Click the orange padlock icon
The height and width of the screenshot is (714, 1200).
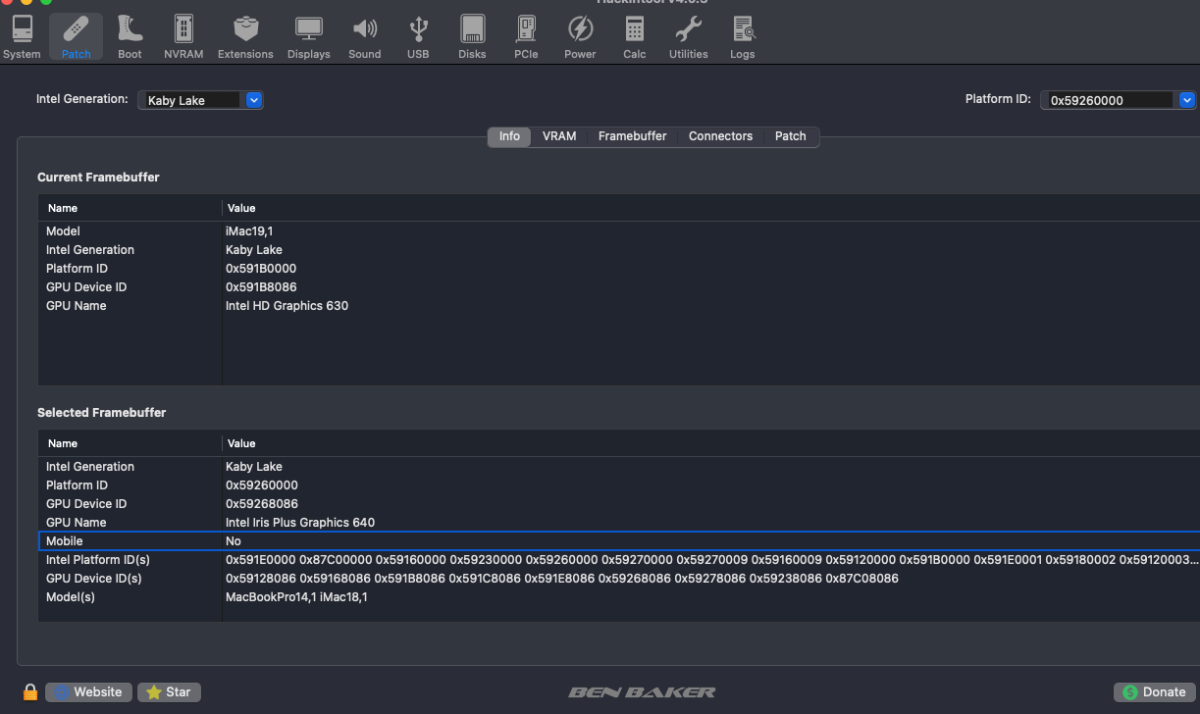tap(30, 692)
